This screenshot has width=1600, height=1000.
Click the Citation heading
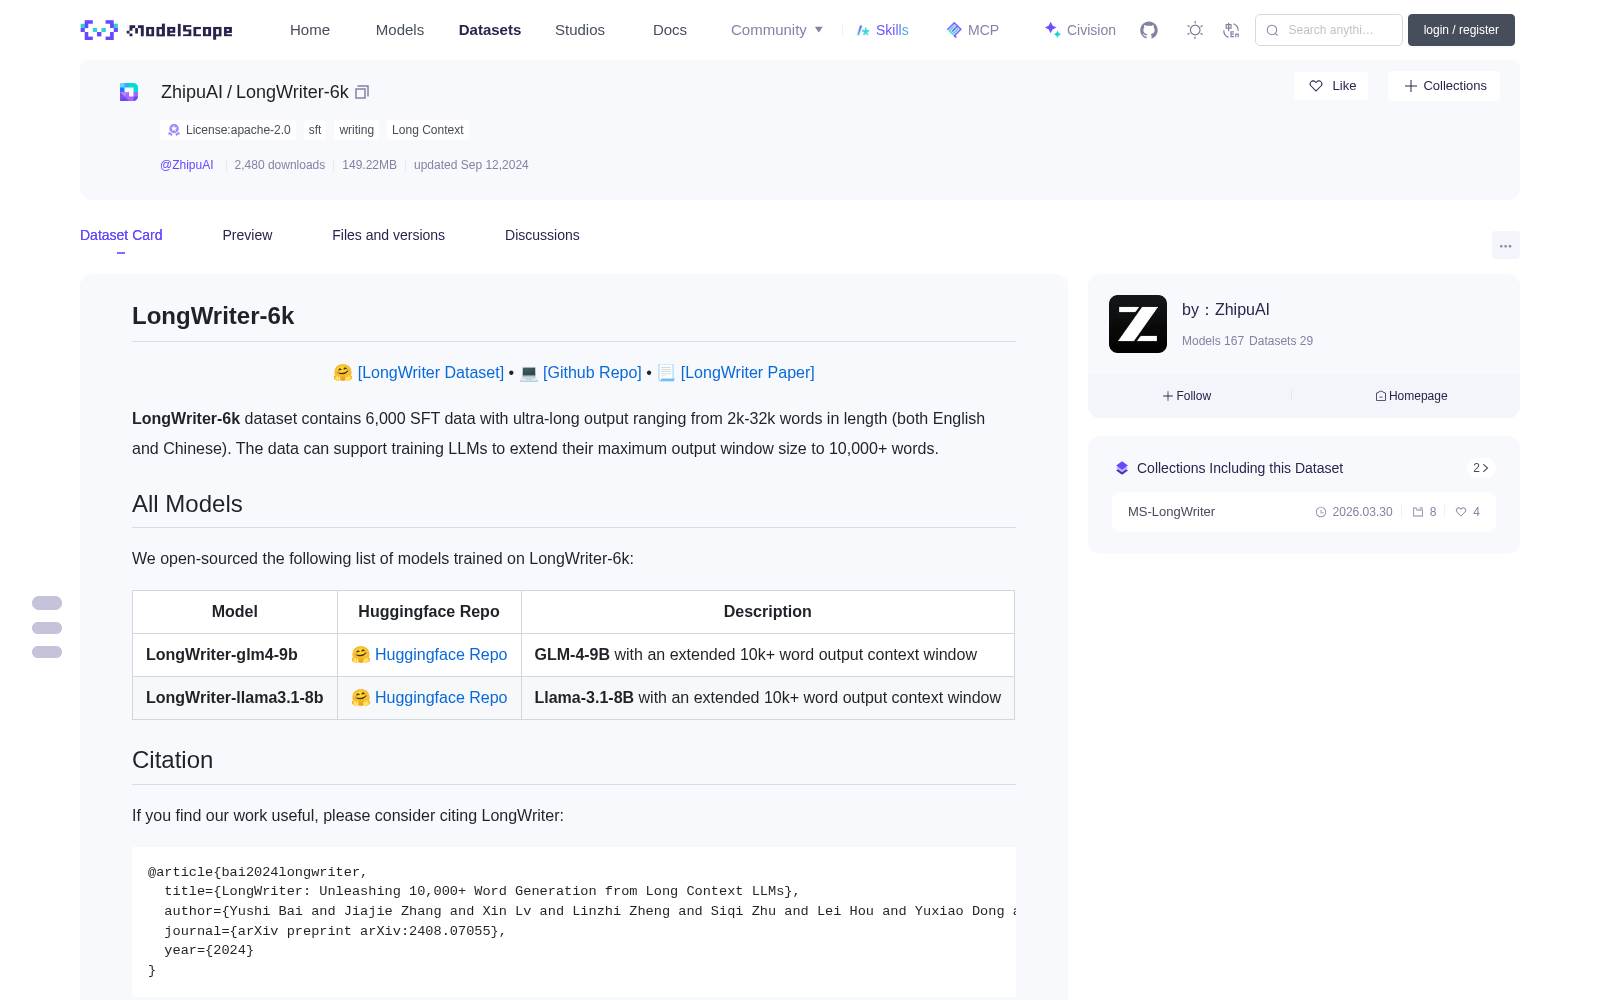[x=172, y=760]
